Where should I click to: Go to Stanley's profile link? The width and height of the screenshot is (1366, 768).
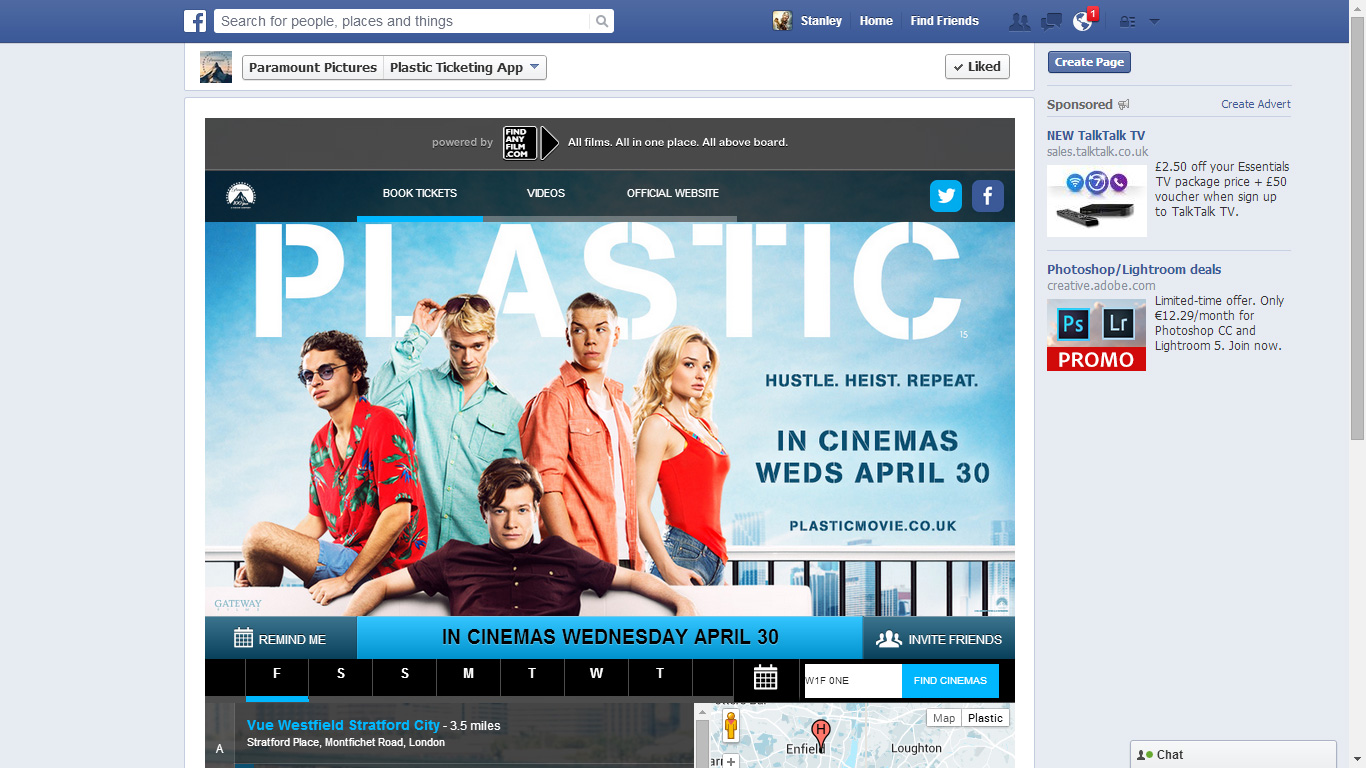tap(821, 21)
